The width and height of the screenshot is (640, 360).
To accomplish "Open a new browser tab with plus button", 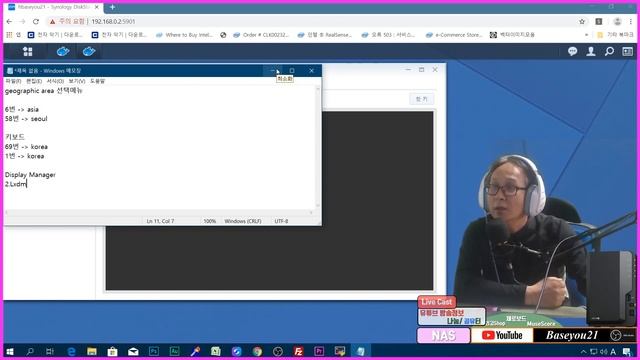I will 112,7.
